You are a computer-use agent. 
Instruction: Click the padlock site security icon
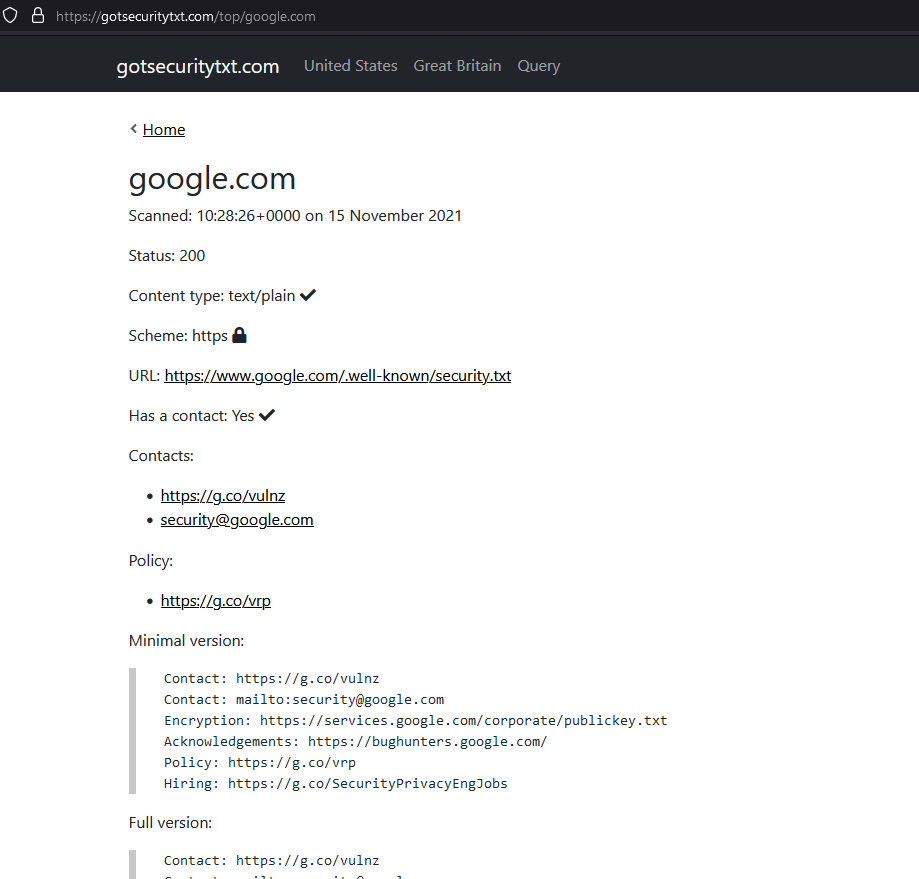(x=38, y=15)
